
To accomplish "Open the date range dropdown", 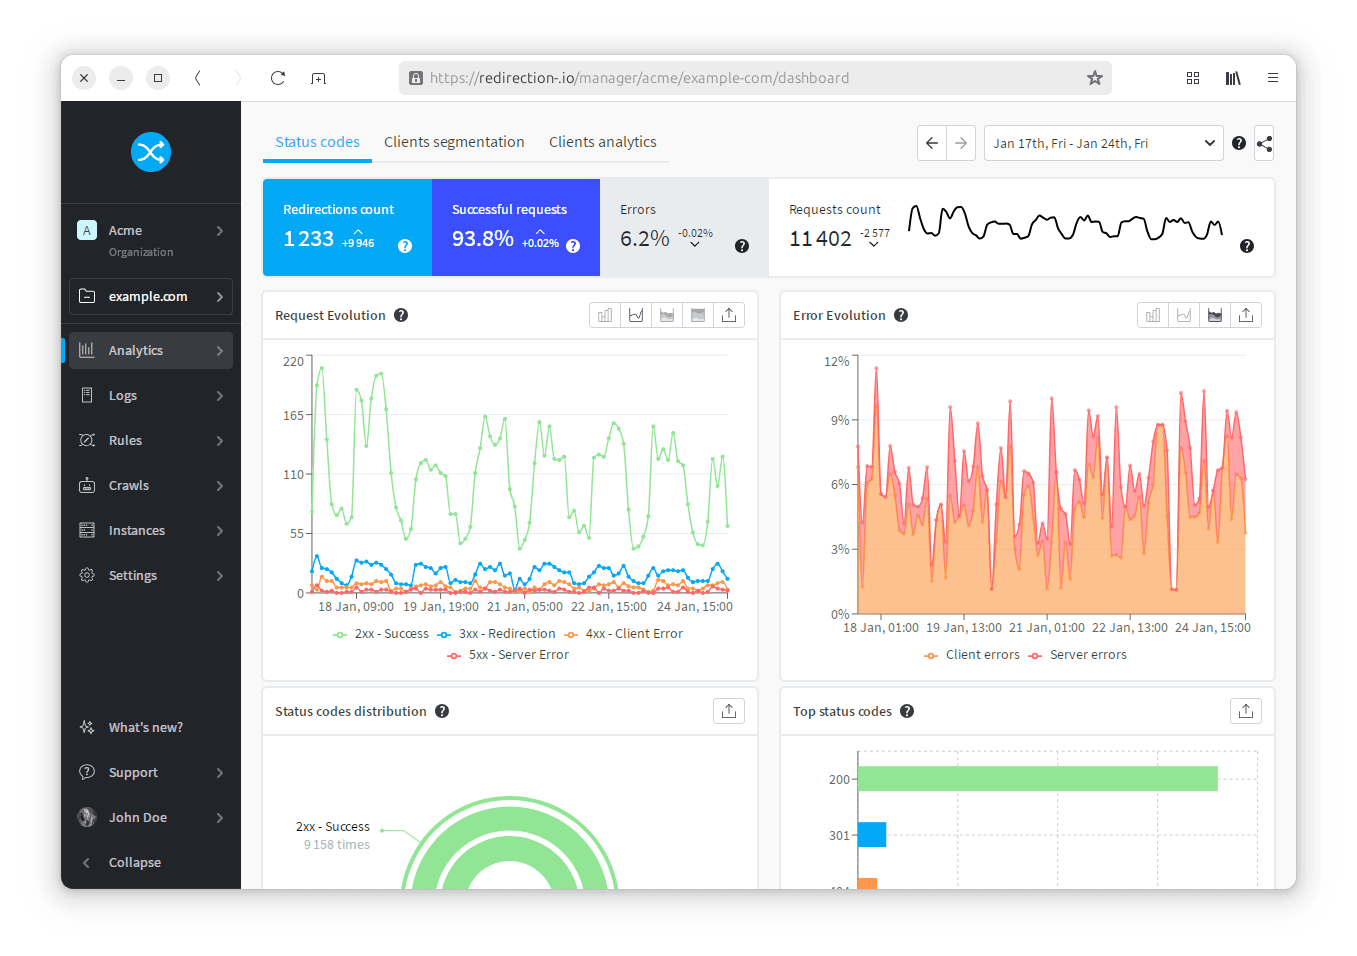I will pyautogui.click(x=1104, y=143).
